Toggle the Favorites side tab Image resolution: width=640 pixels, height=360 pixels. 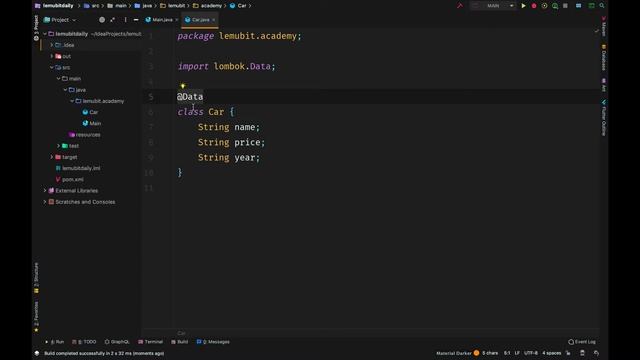[36, 316]
